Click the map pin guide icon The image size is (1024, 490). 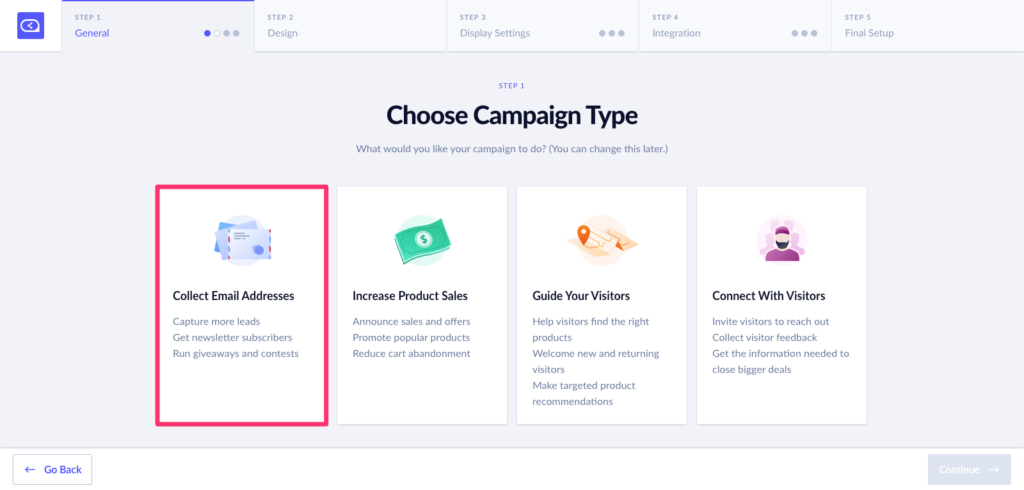[x=602, y=240]
